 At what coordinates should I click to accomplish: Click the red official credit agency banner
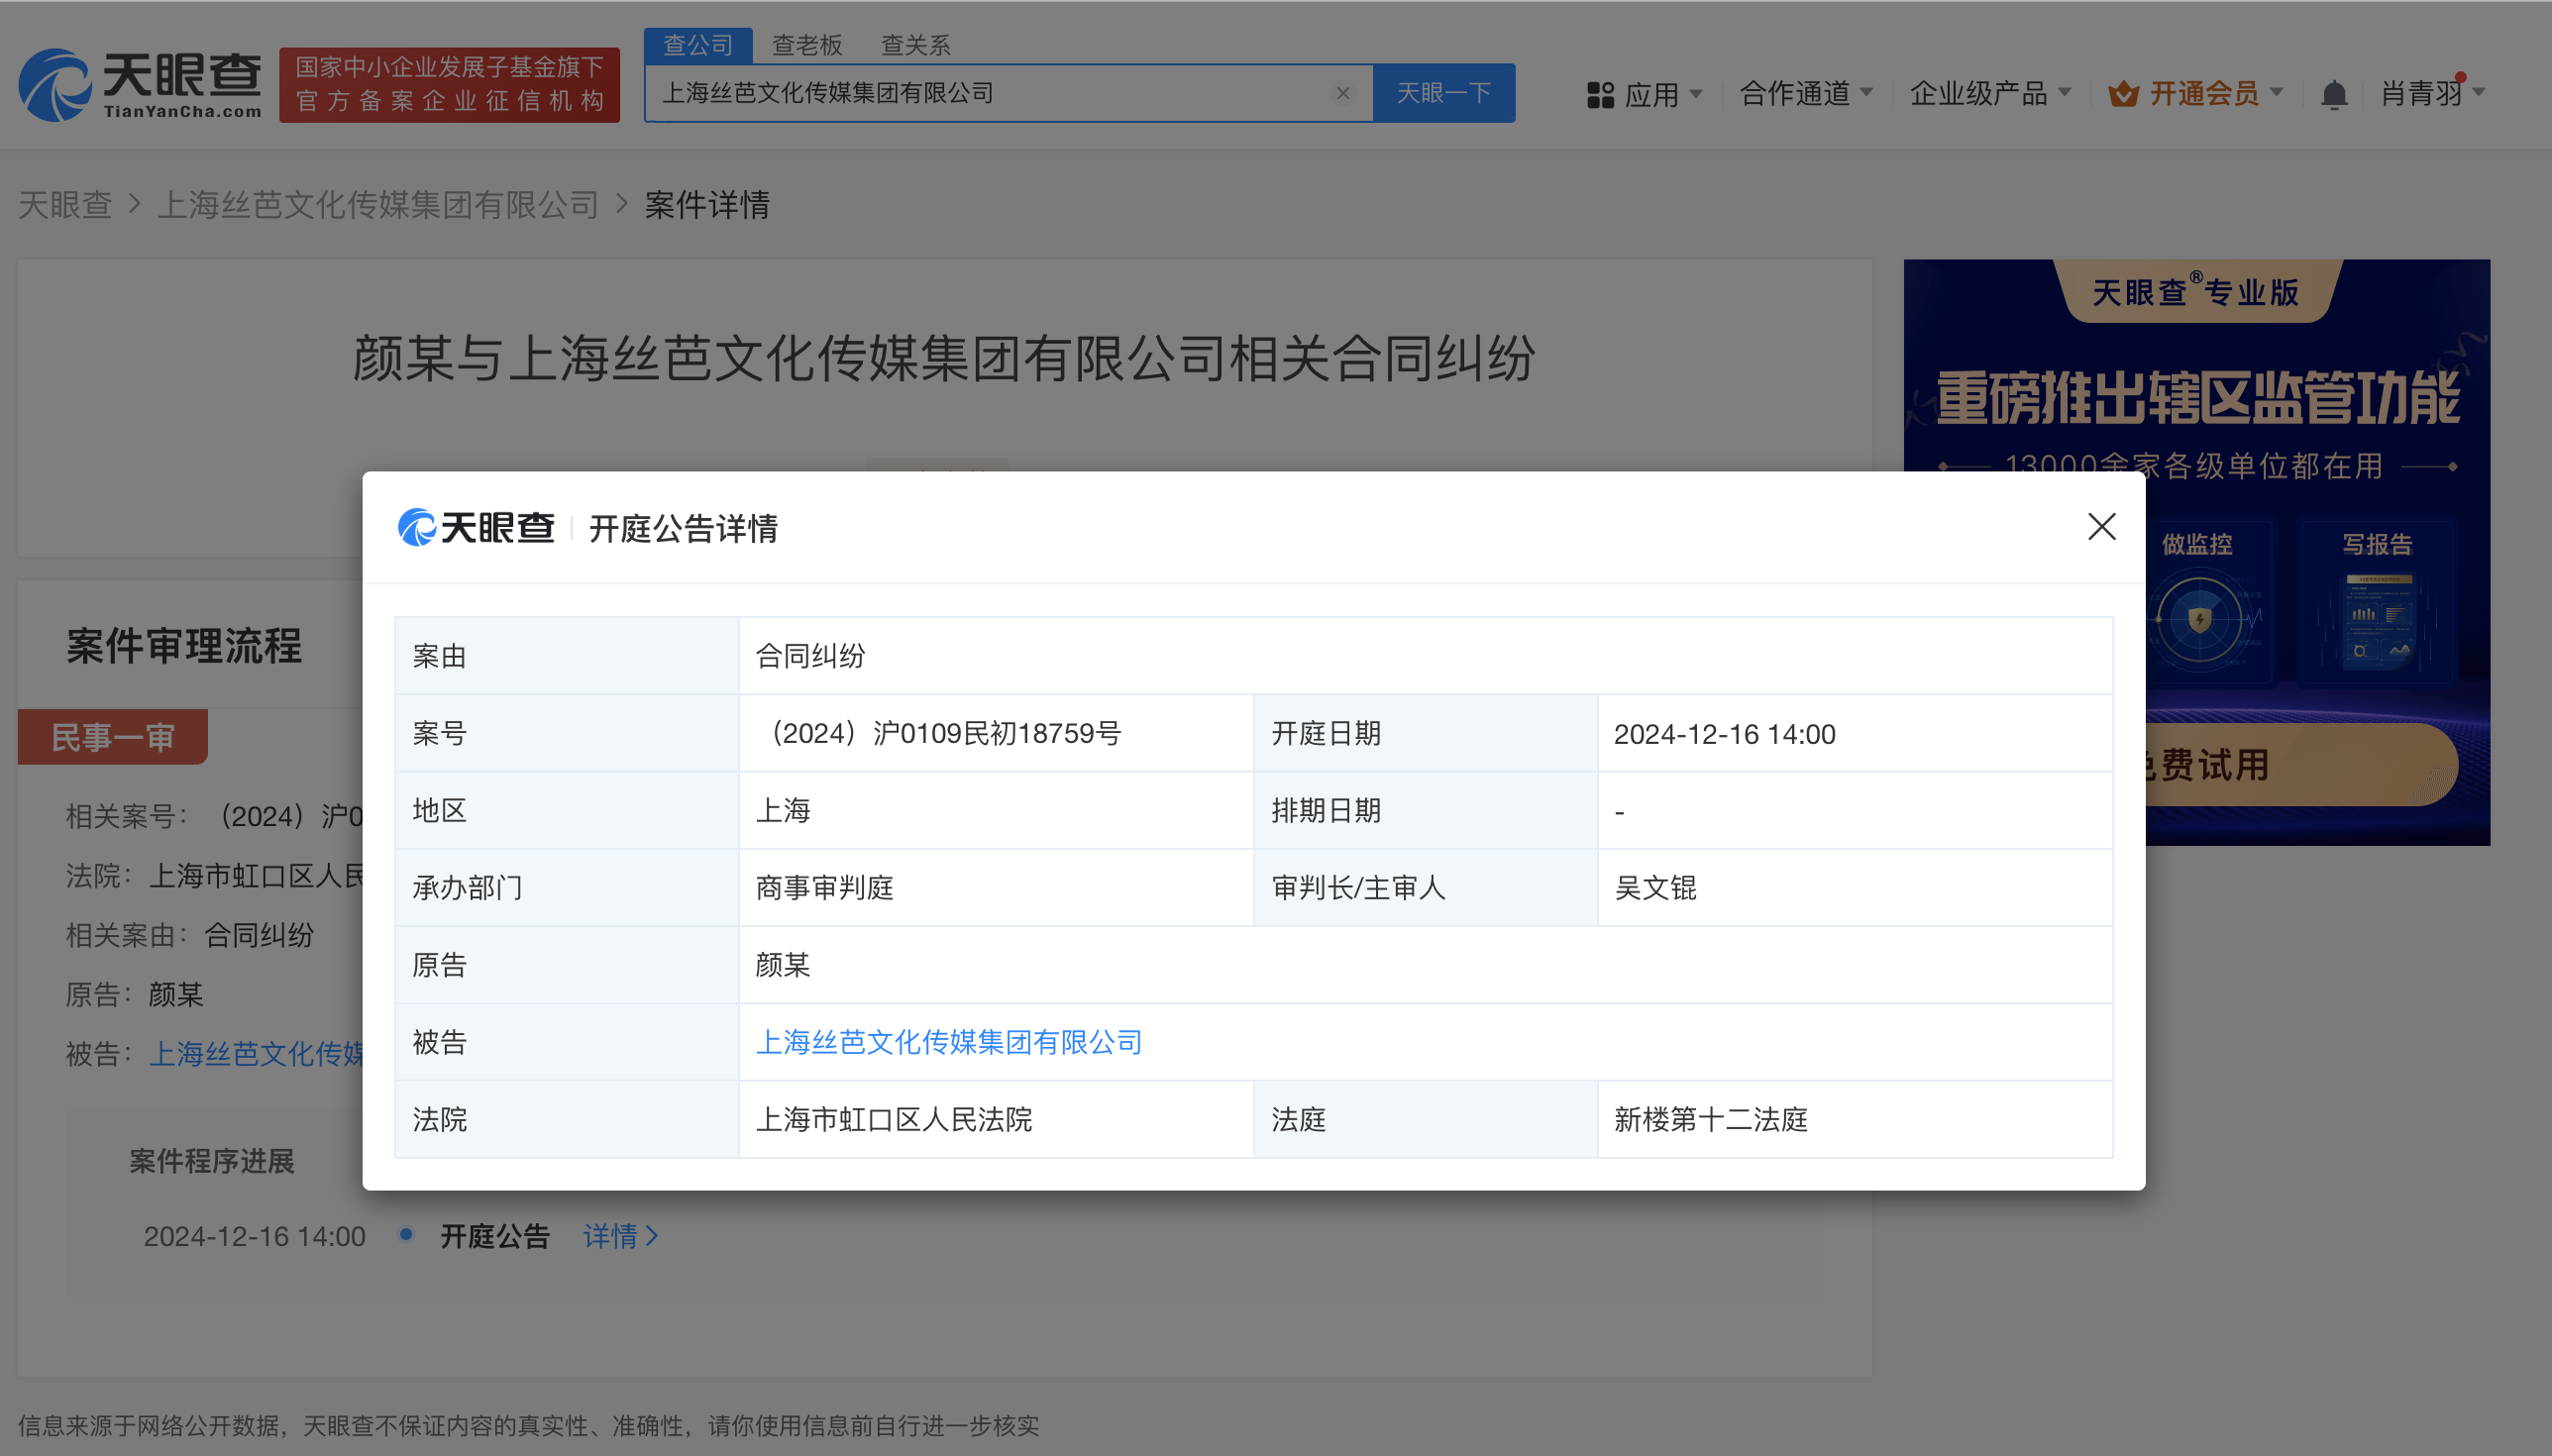(449, 84)
